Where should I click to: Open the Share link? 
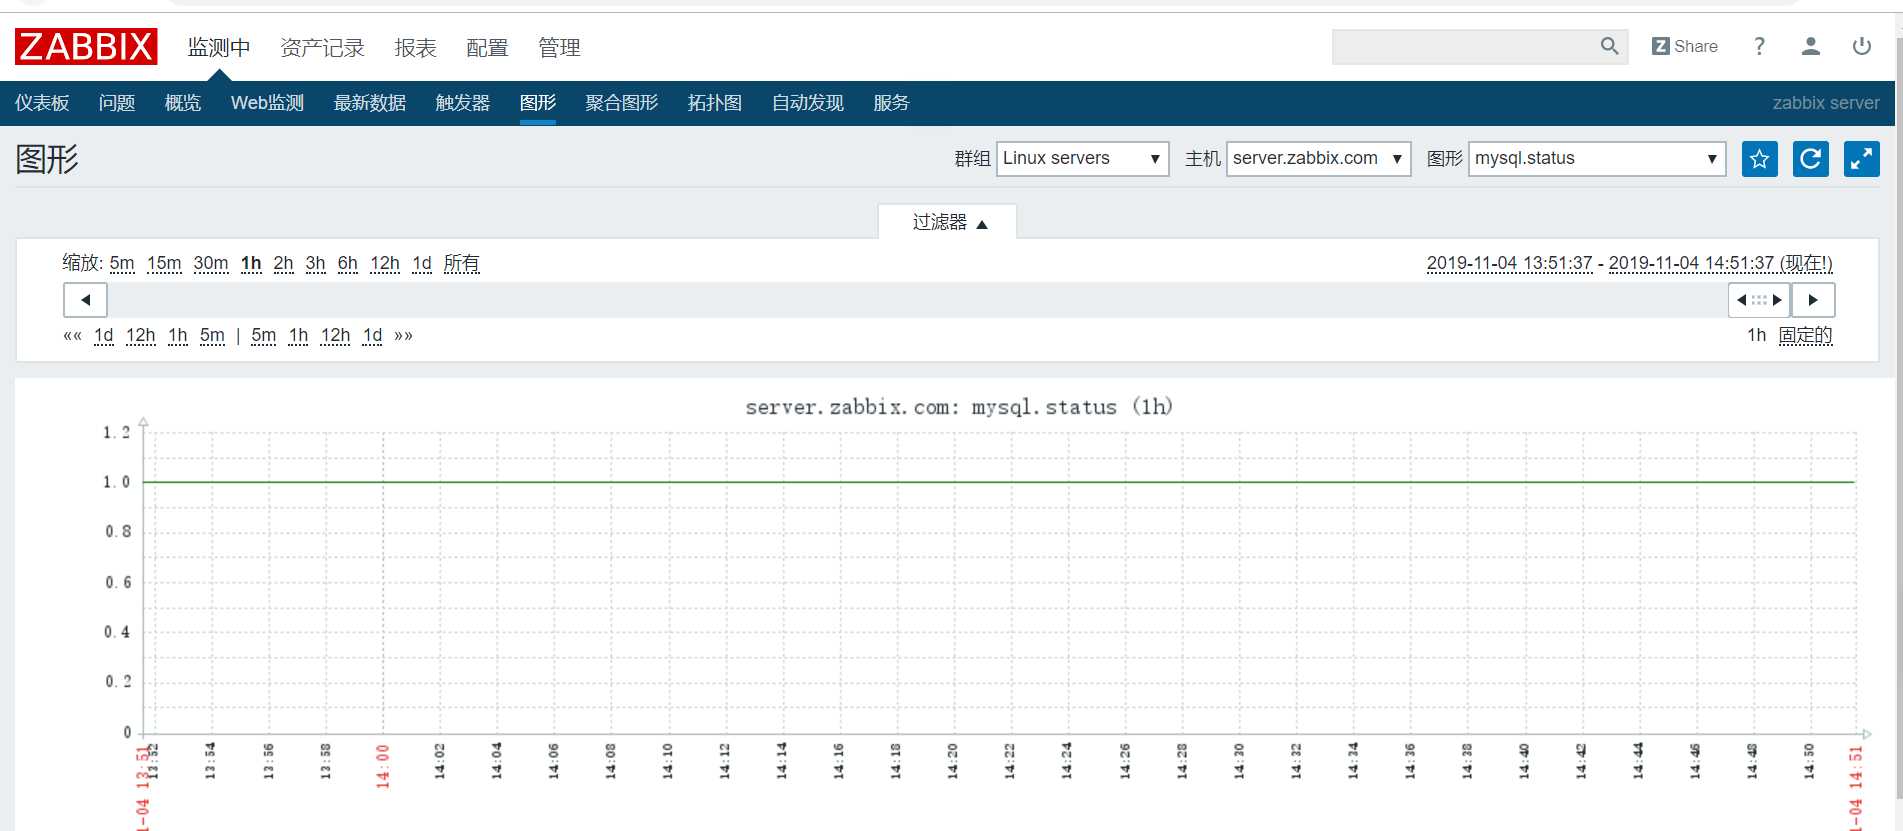coord(1685,46)
